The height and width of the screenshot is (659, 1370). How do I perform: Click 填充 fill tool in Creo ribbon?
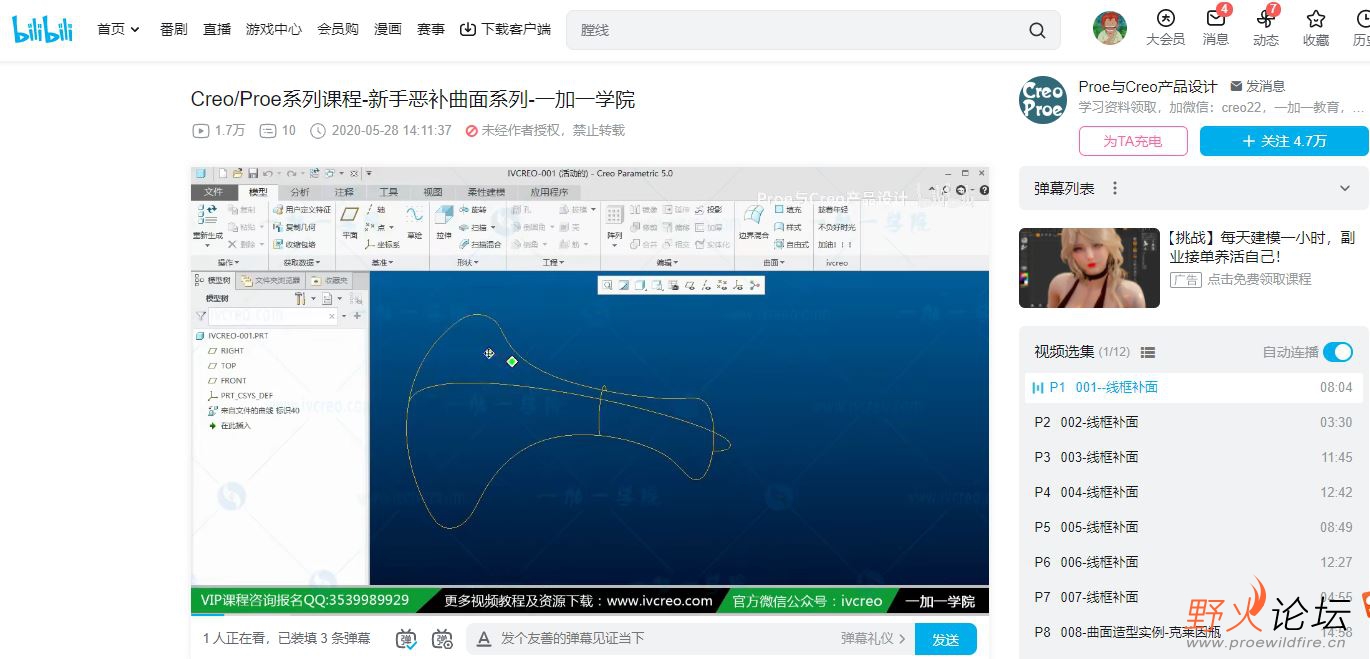click(787, 210)
